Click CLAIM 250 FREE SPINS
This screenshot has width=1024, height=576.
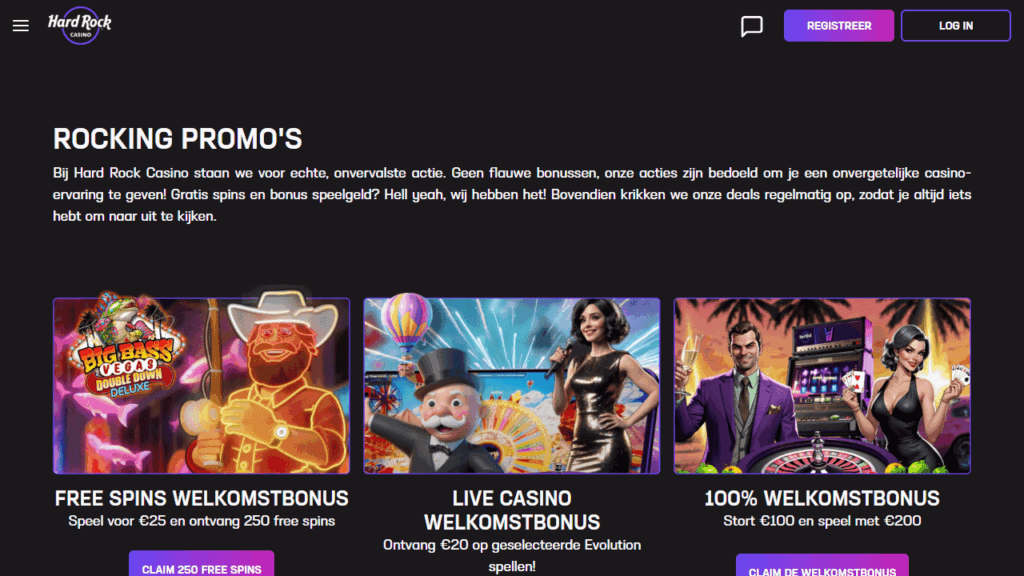pos(201,565)
